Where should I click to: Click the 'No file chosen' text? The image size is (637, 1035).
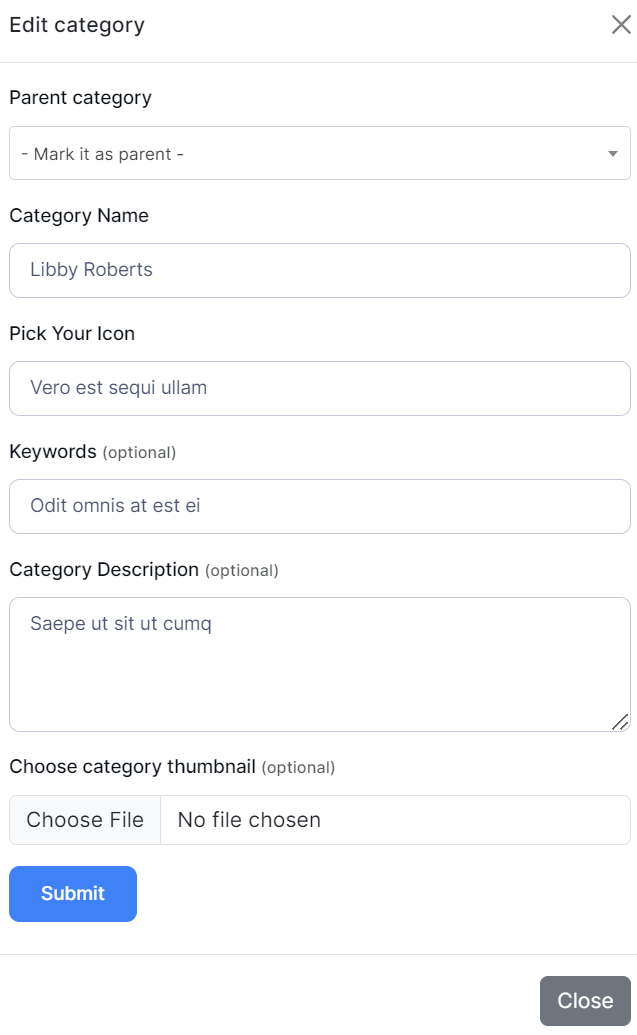(x=249, y=820)
